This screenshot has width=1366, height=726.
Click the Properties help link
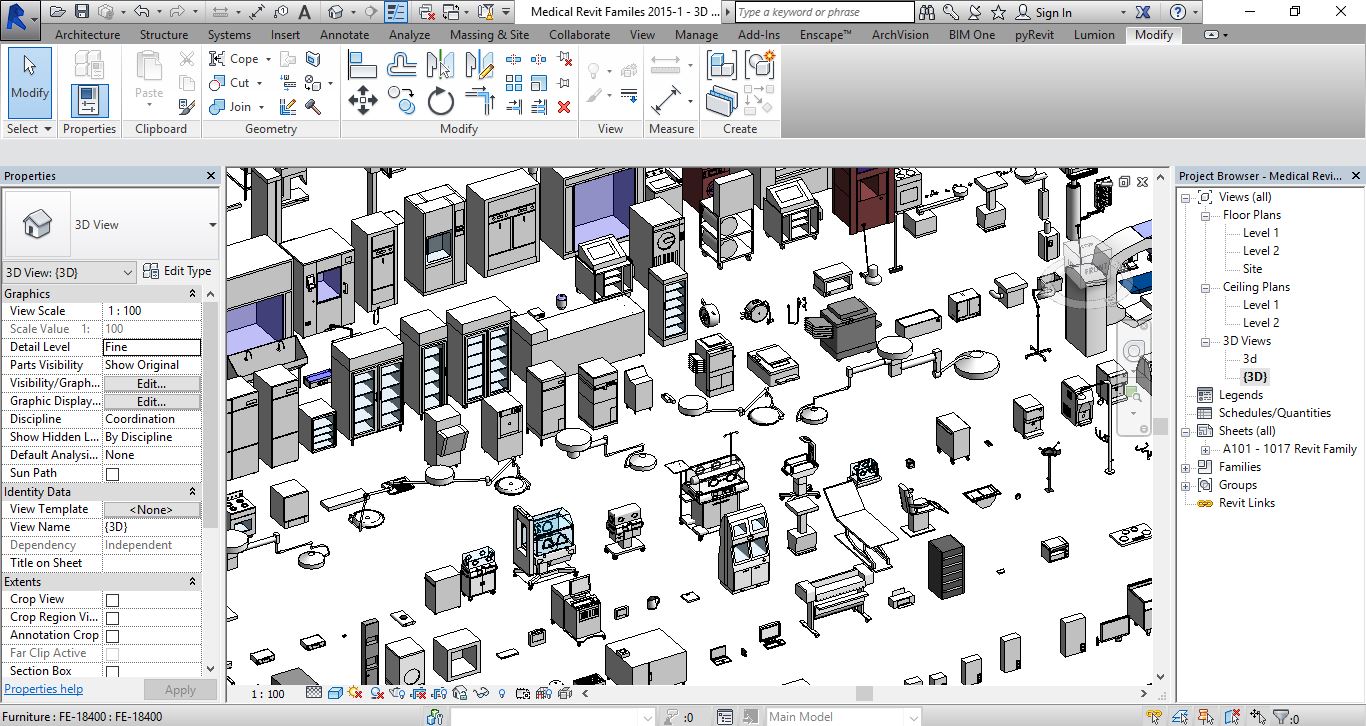pos(44,689)
